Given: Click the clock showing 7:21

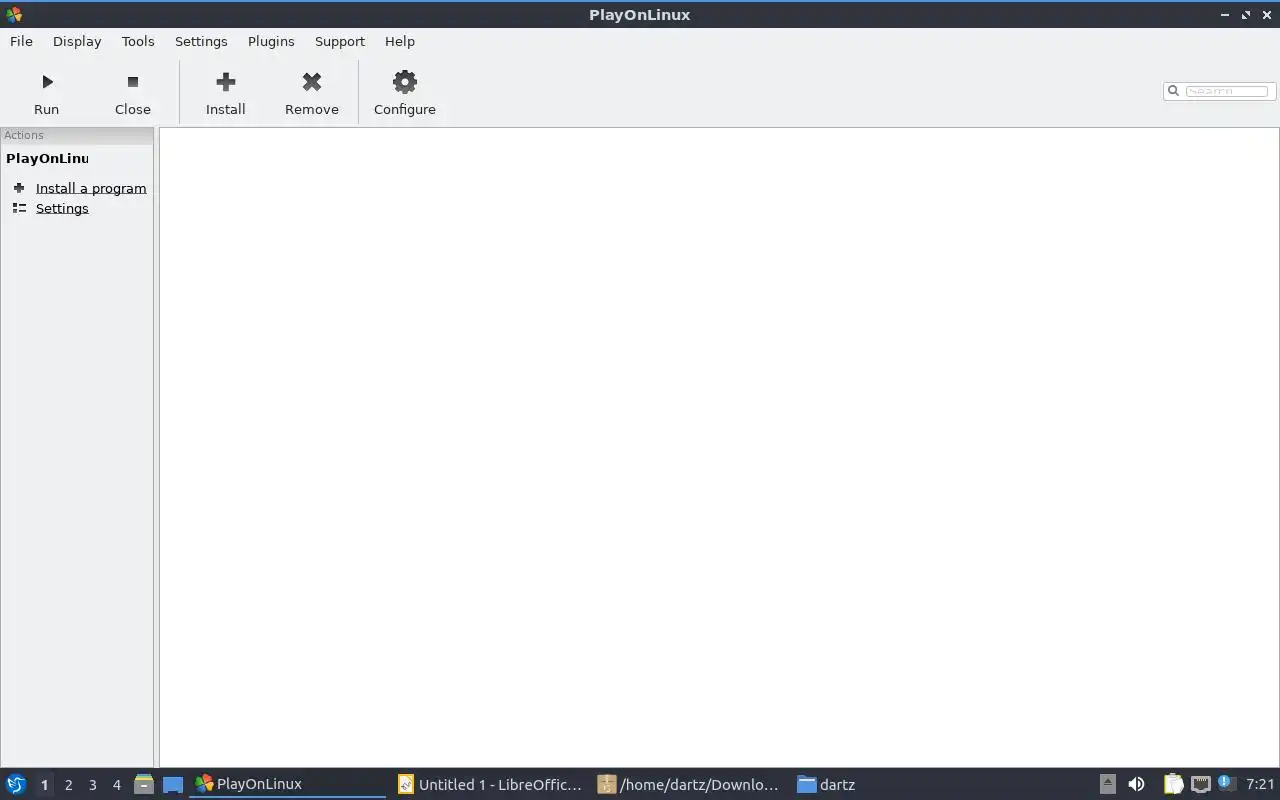Looking at the screenshot, I should [x=1260, y=785].
